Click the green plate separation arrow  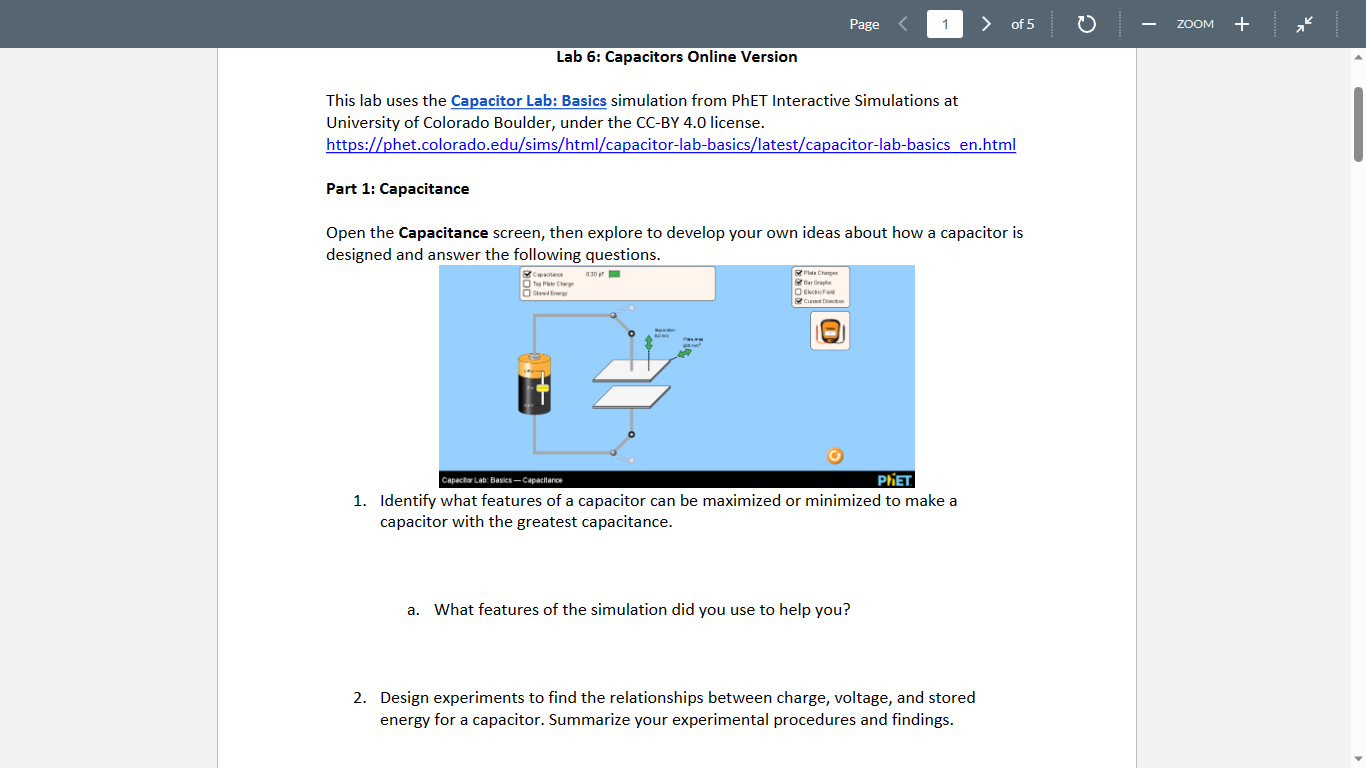649,341
